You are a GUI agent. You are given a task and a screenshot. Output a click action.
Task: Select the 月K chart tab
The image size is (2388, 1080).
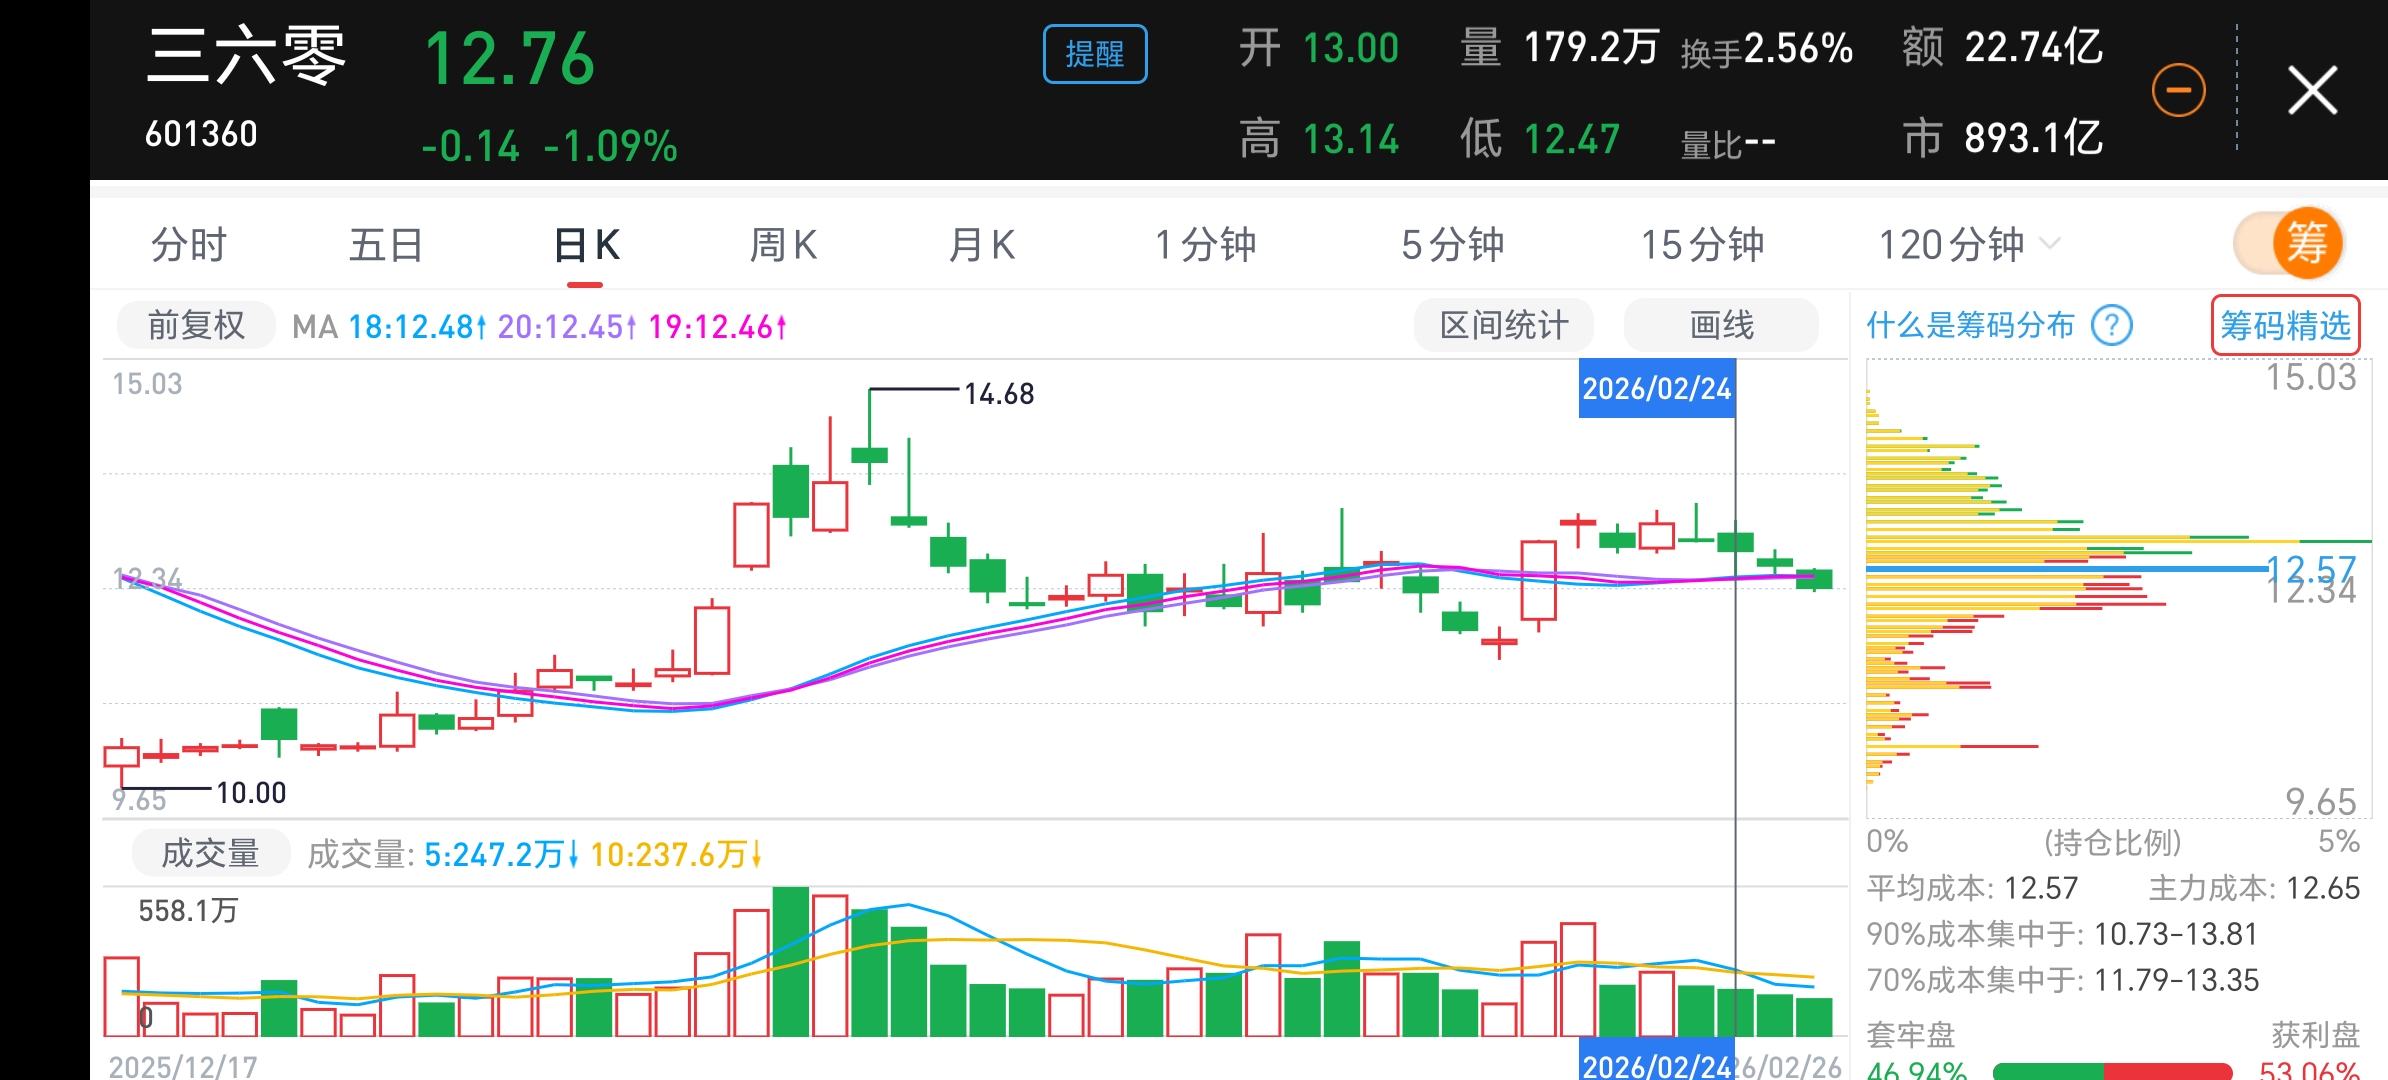(x=981, y=245)
